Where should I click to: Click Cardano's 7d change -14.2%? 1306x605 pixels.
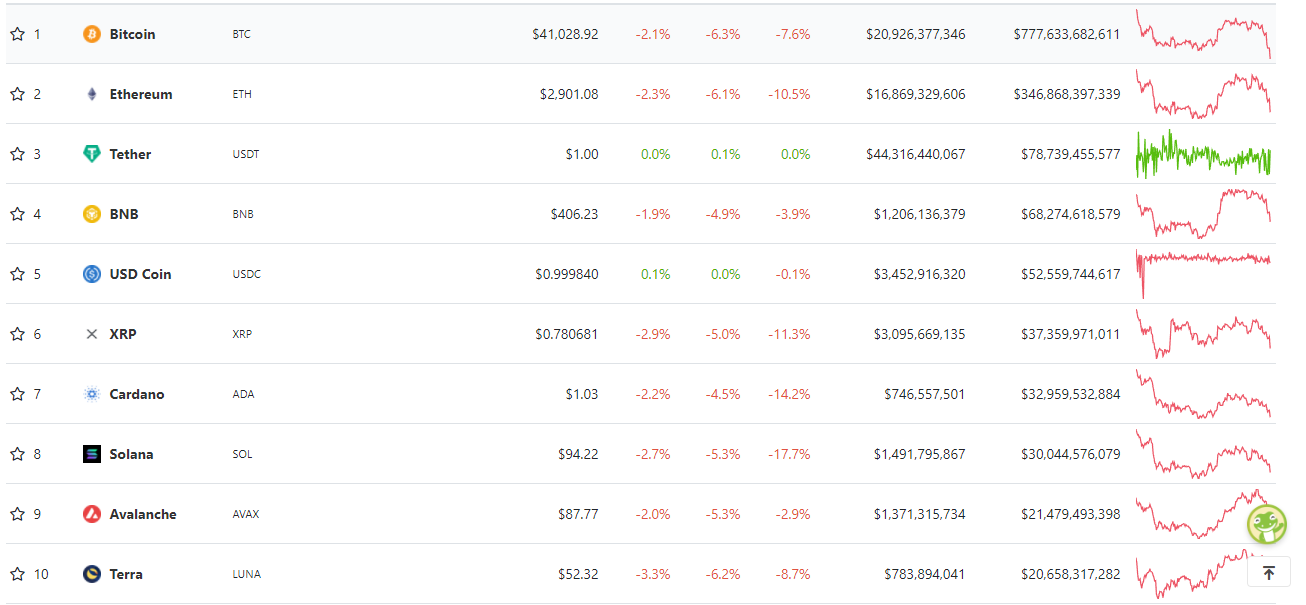click(x=789, y=394)
